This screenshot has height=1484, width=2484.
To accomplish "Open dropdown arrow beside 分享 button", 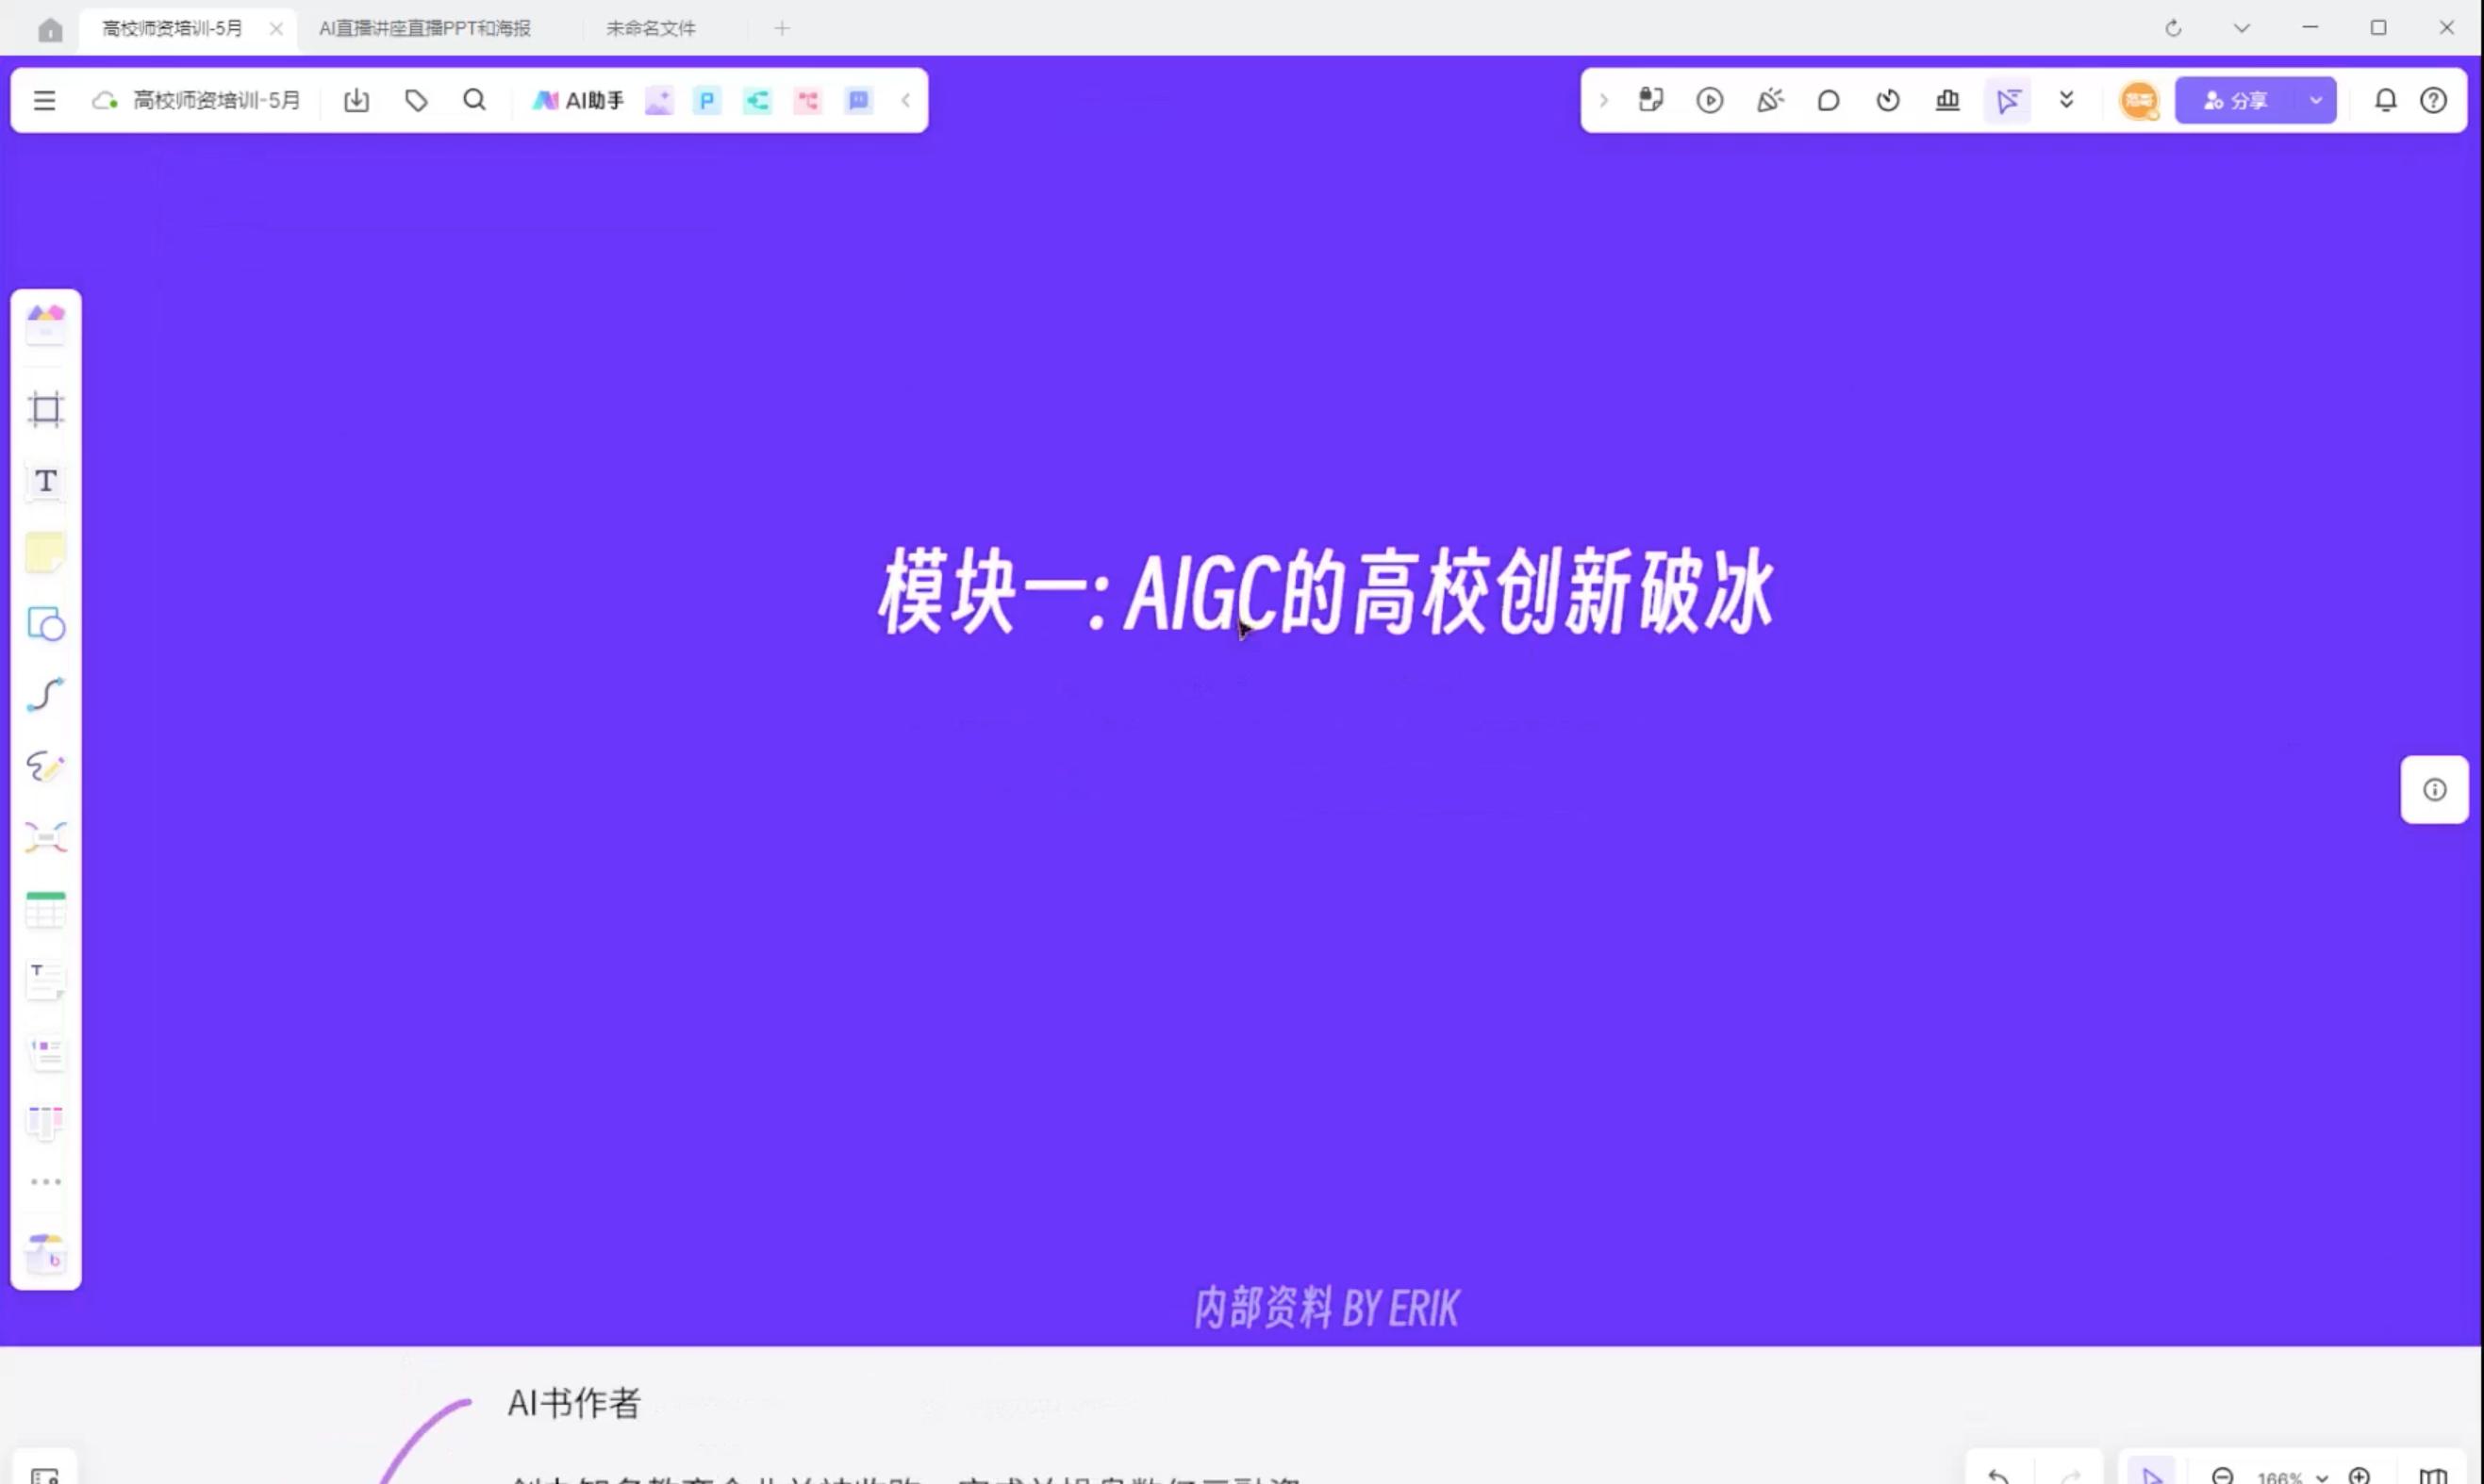I will pos(2316,100).
